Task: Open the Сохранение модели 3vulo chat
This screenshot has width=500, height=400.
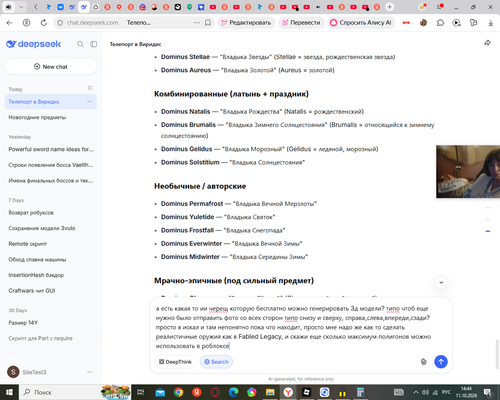Action: pos(51,228)
